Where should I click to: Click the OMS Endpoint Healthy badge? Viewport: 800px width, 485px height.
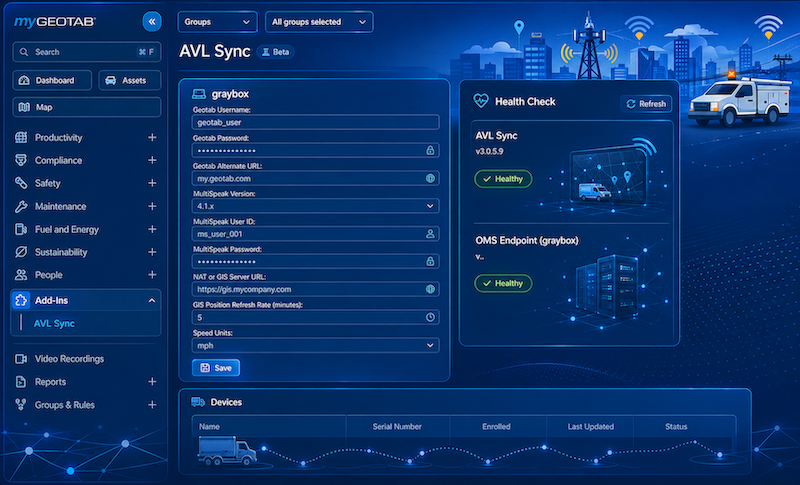click(x=503, y=283)
